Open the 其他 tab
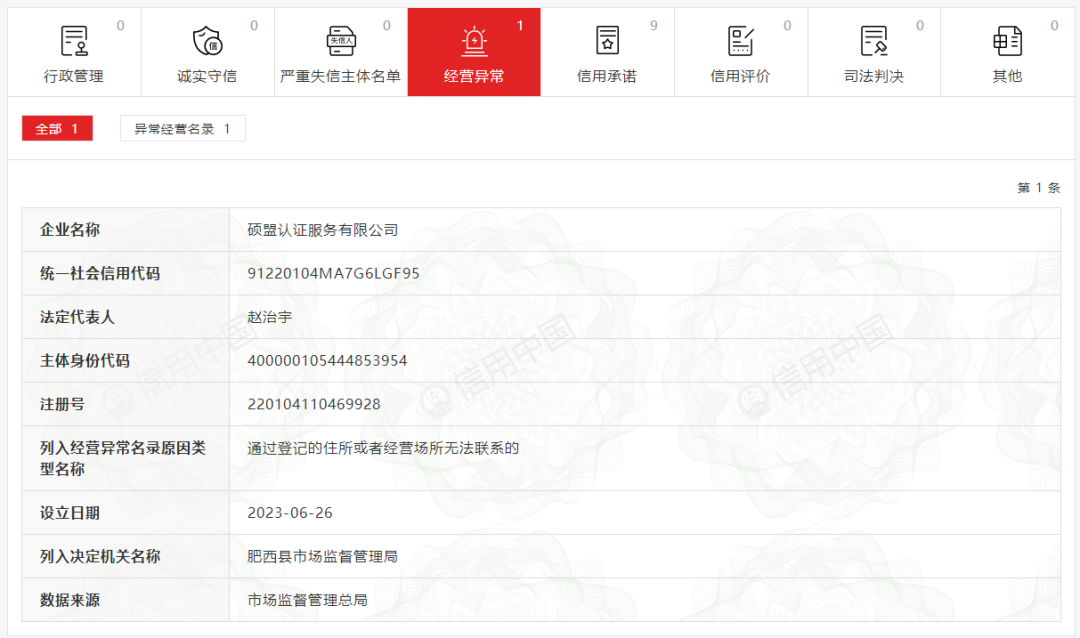 (x=1006, y=52)
